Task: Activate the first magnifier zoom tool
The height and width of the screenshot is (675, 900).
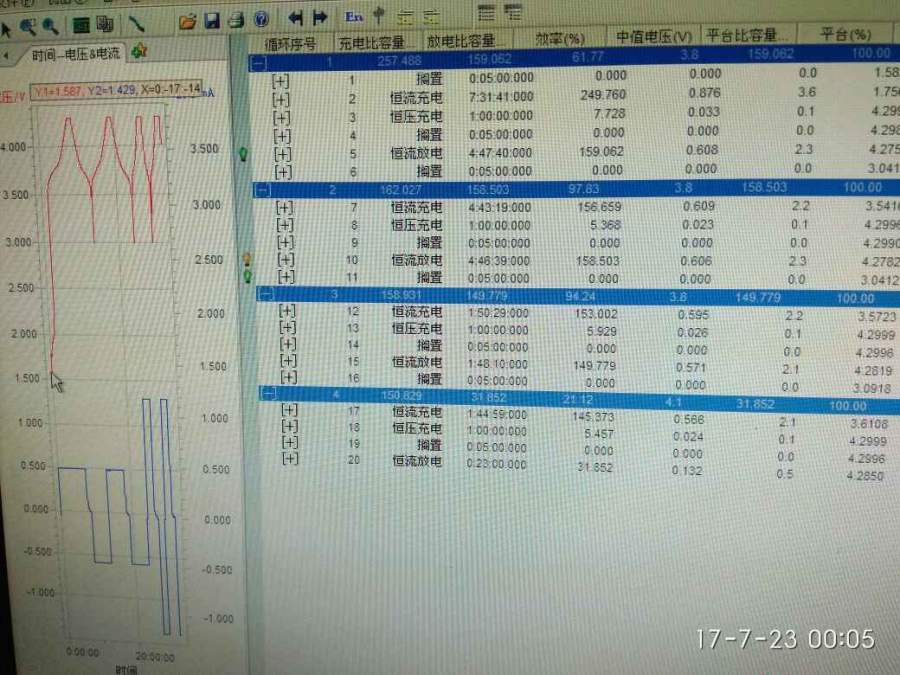Action: click(28, 26)
